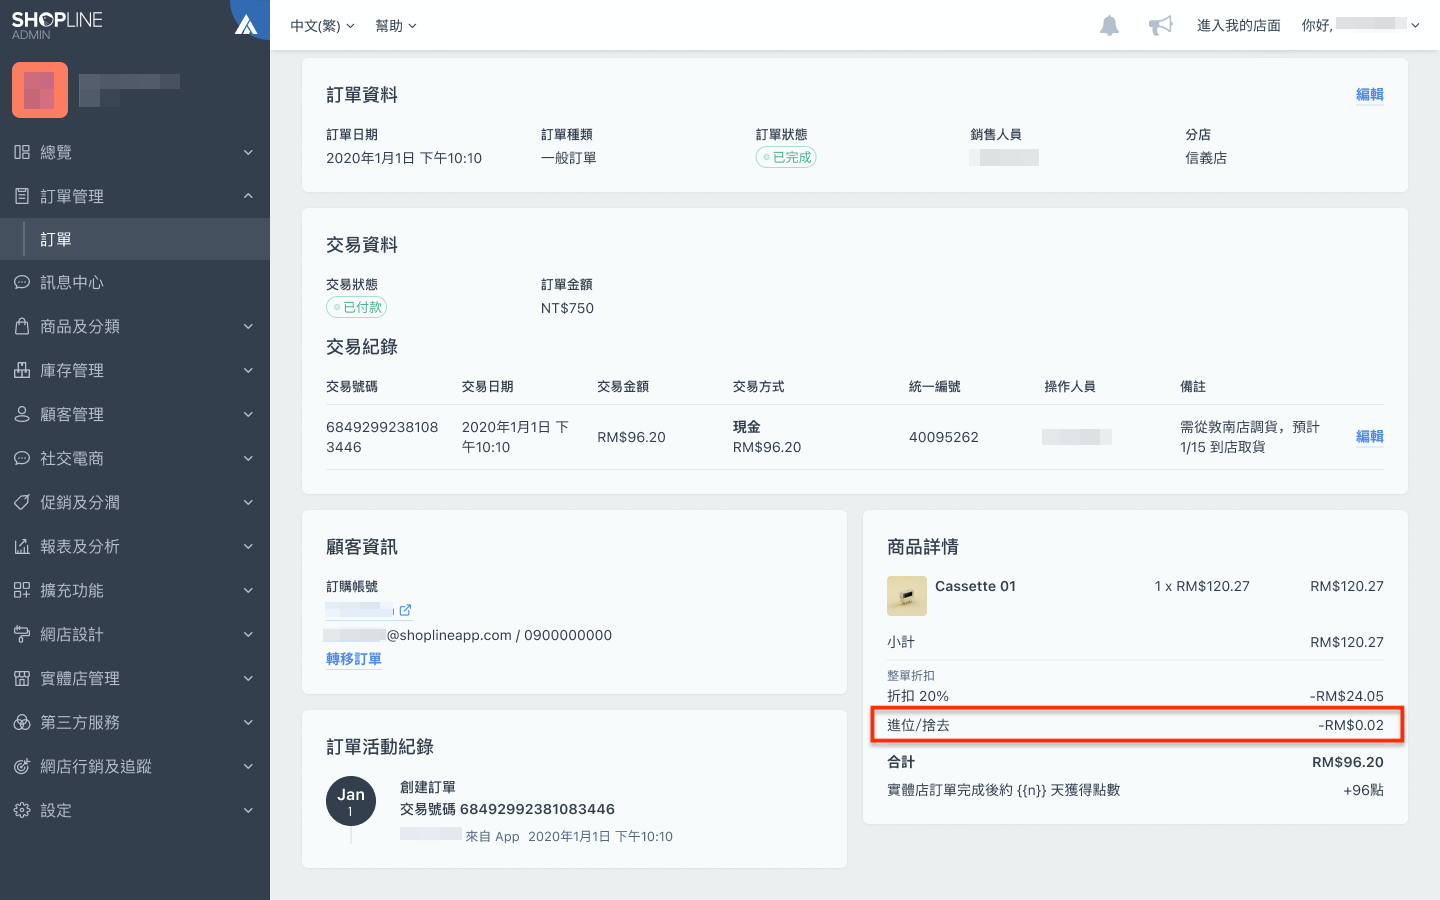This screenshot has height=900, width=1440.
Task: Expand the 網店設計 chevron
Action: click(x=248, y=634)
